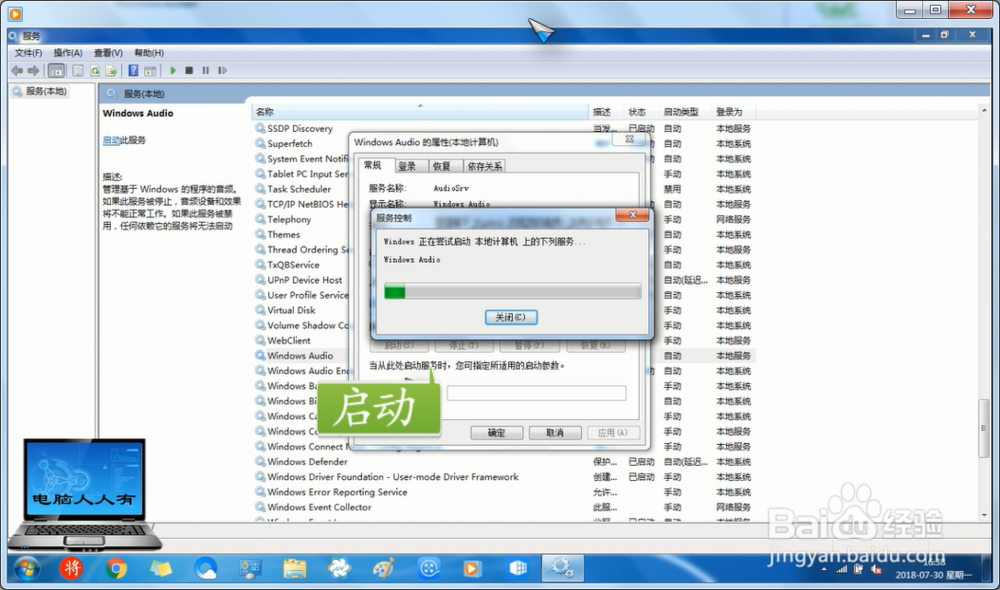The height and width of the screenshot is (590, 1000).
Task: Select the Windows Audio service row
Action: [300, 356]
